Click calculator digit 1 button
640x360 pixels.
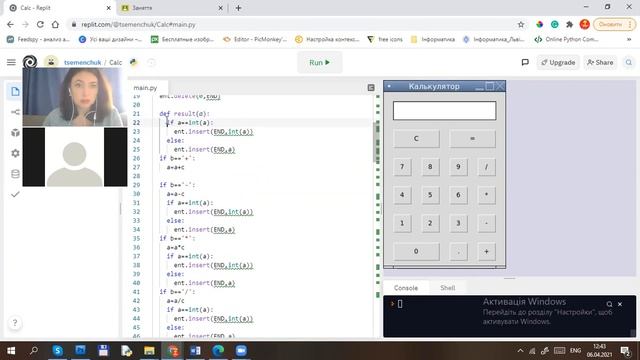click(402, 223)
